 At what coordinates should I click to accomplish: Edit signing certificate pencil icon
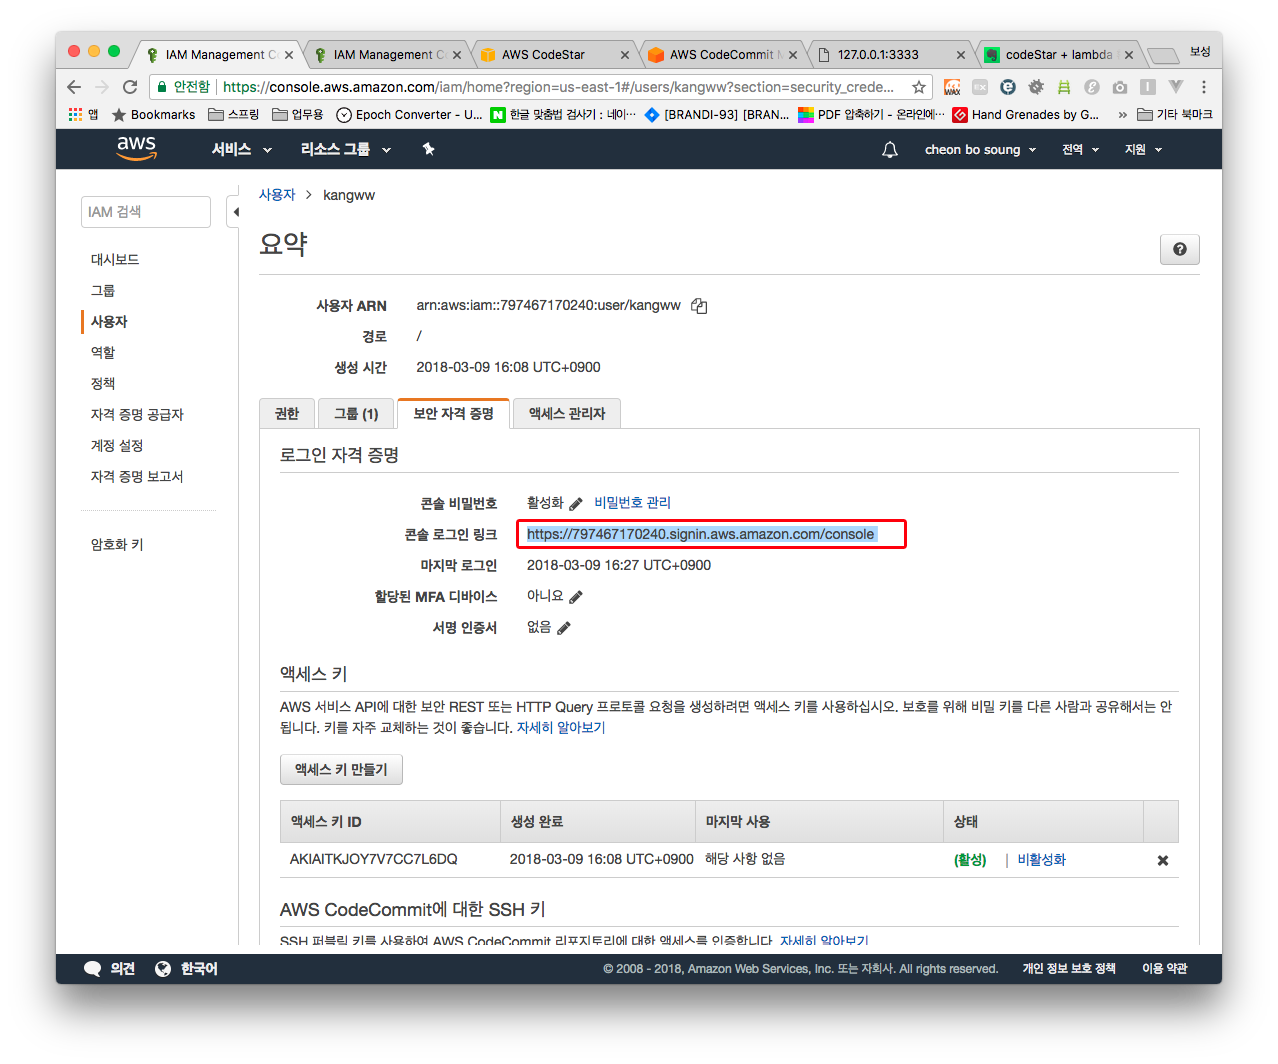coord(564,628)
